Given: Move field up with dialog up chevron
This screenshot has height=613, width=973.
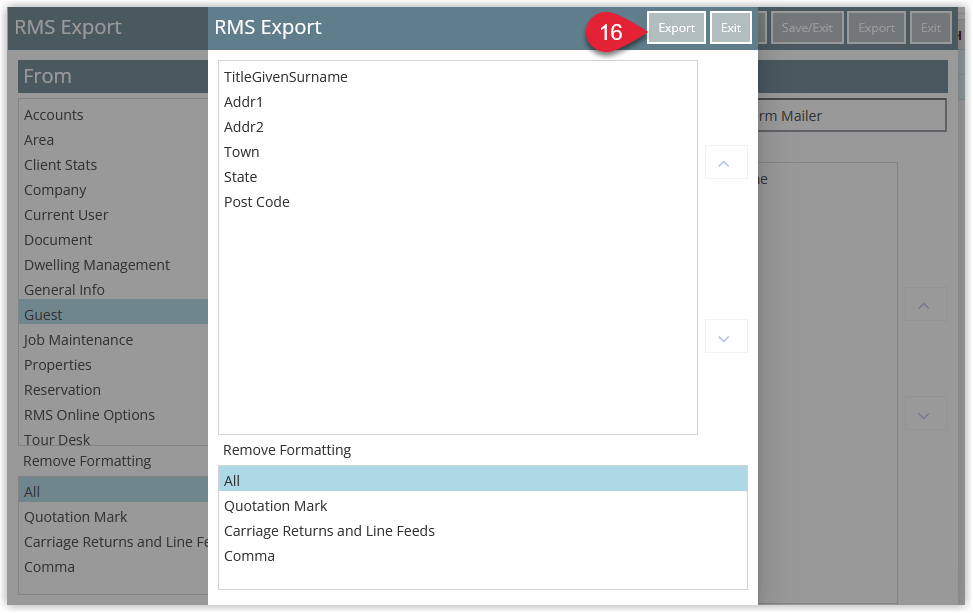Looking at the screenshot, I should (725, 163).
